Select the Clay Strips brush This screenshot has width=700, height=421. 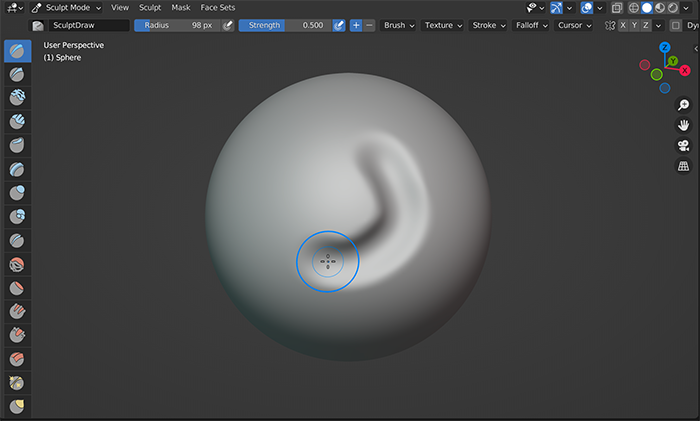[17, 121]
